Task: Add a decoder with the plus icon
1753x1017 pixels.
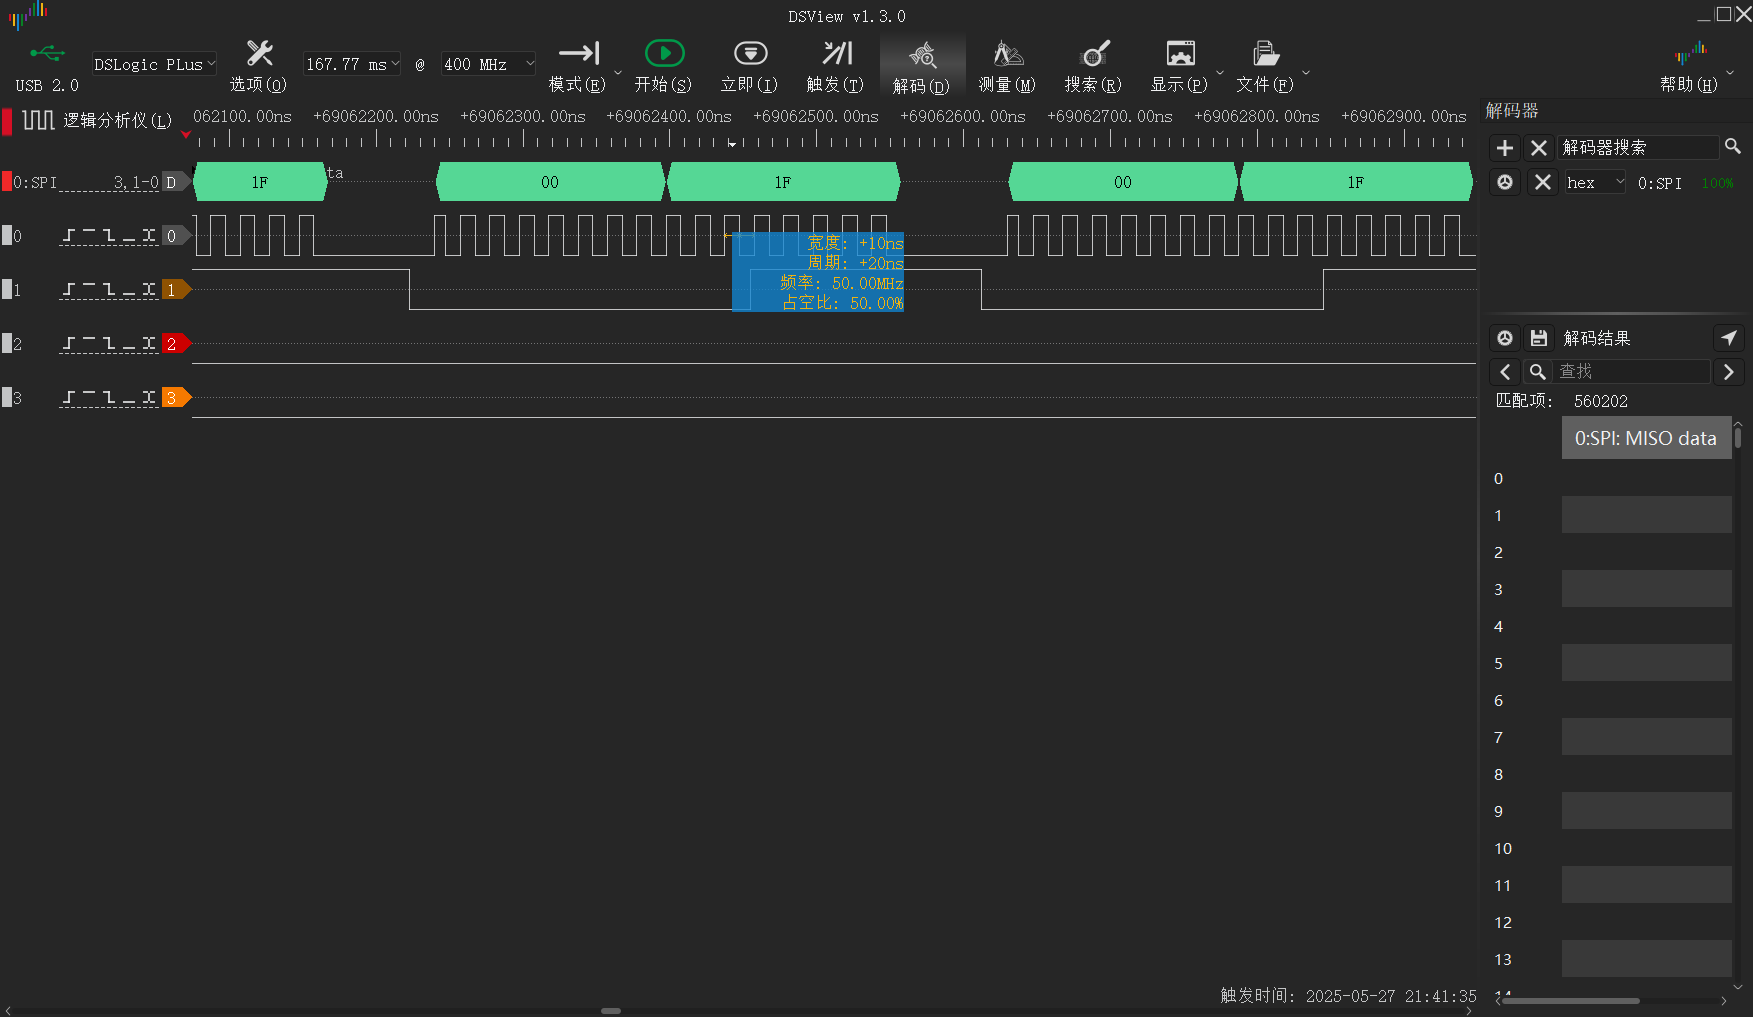Action: point(1505,148)
